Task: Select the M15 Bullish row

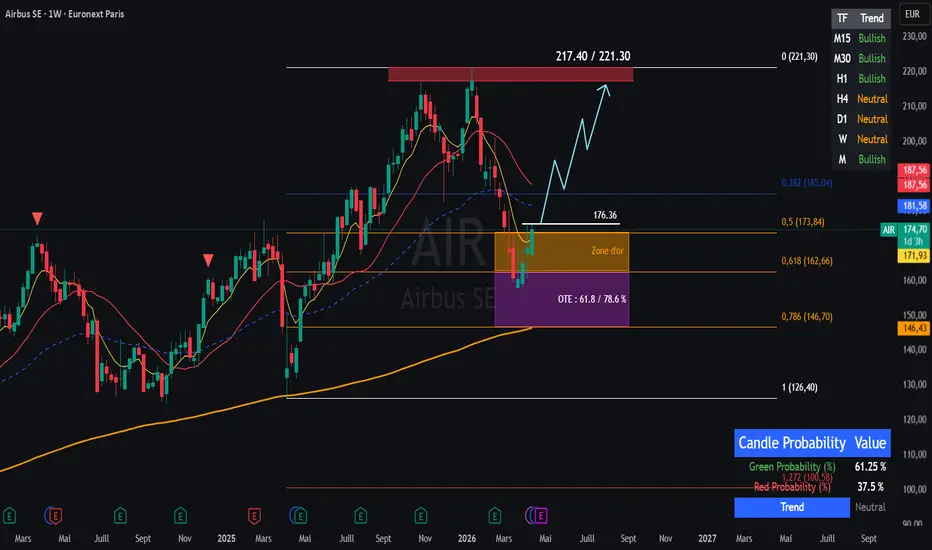Action: (860, 38)
